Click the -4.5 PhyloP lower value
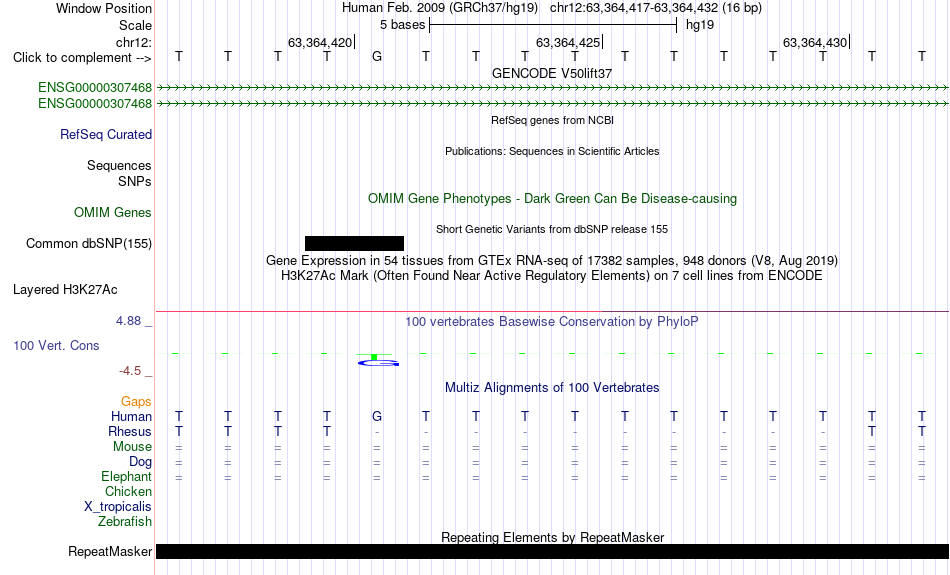950x575 pixels. tap(130, 371)
